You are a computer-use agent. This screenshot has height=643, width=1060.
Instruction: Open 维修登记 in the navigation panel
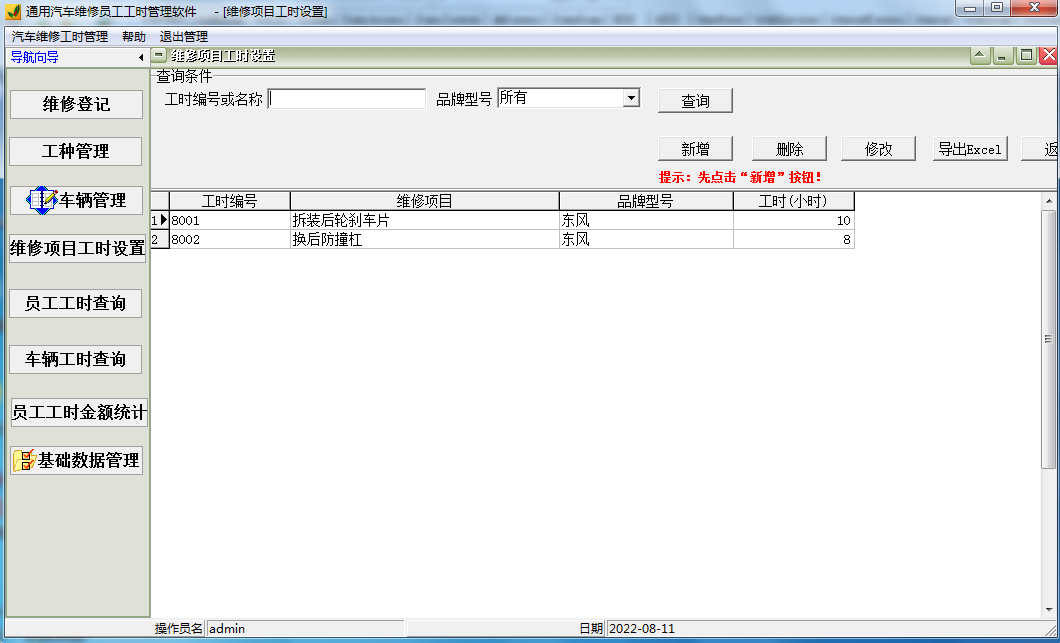point(76,105)
